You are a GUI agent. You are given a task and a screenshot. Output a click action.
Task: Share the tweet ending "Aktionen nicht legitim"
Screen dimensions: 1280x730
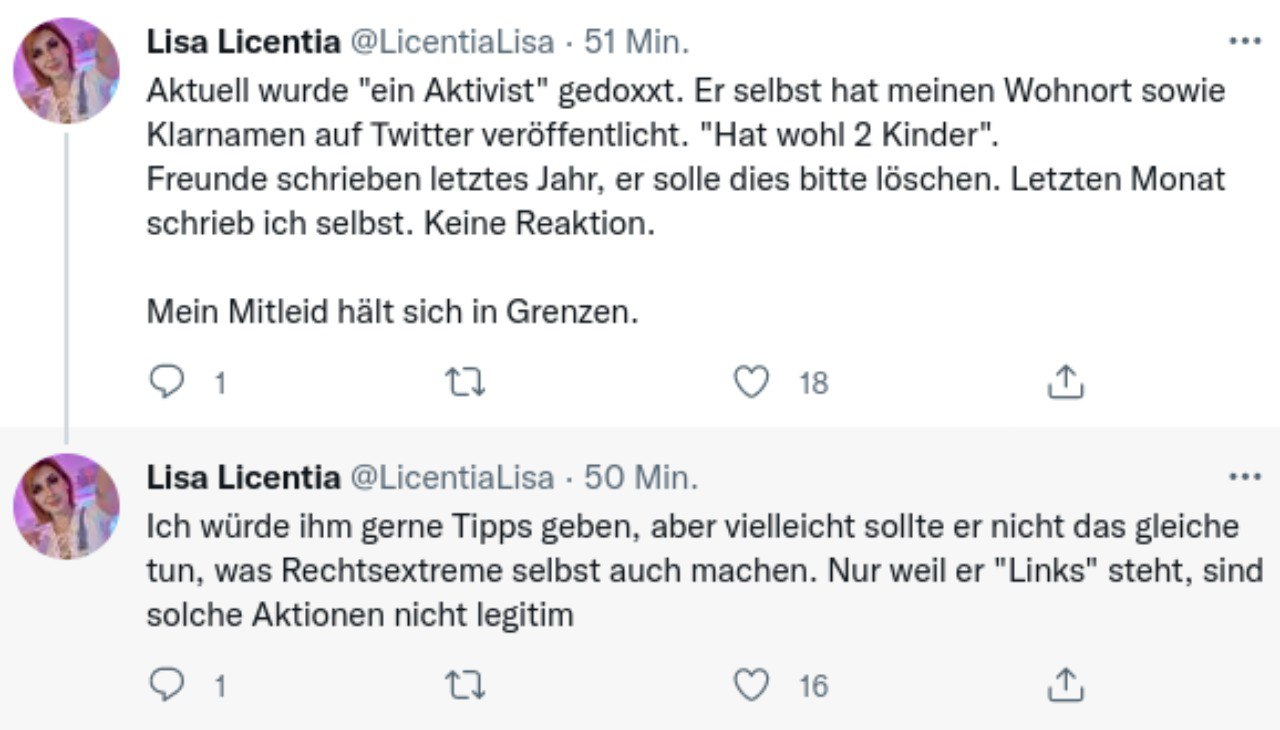click(1065, 685)
